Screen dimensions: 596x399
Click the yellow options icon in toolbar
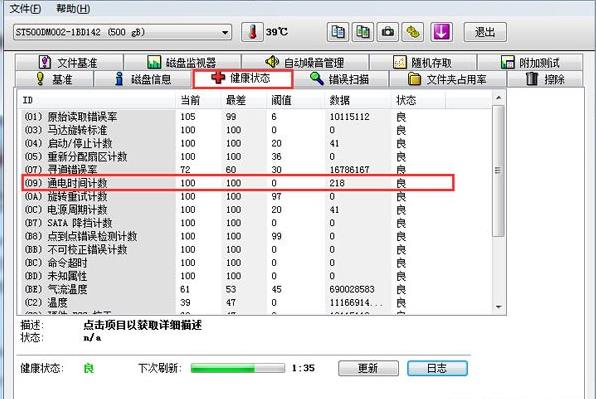pyautogui.click(x=413, y=32)
